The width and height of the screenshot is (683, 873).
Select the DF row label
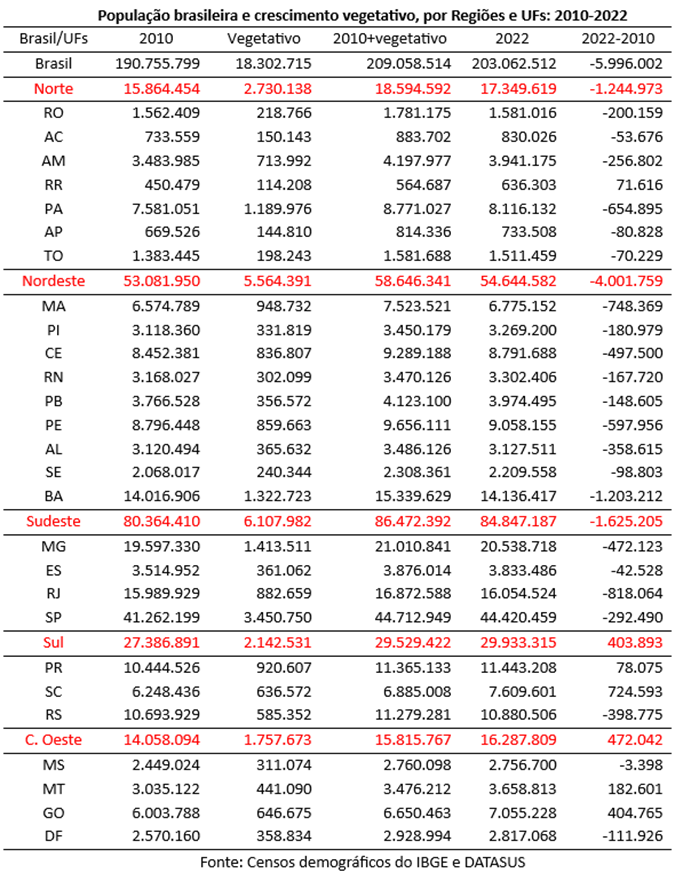[53, 836]
